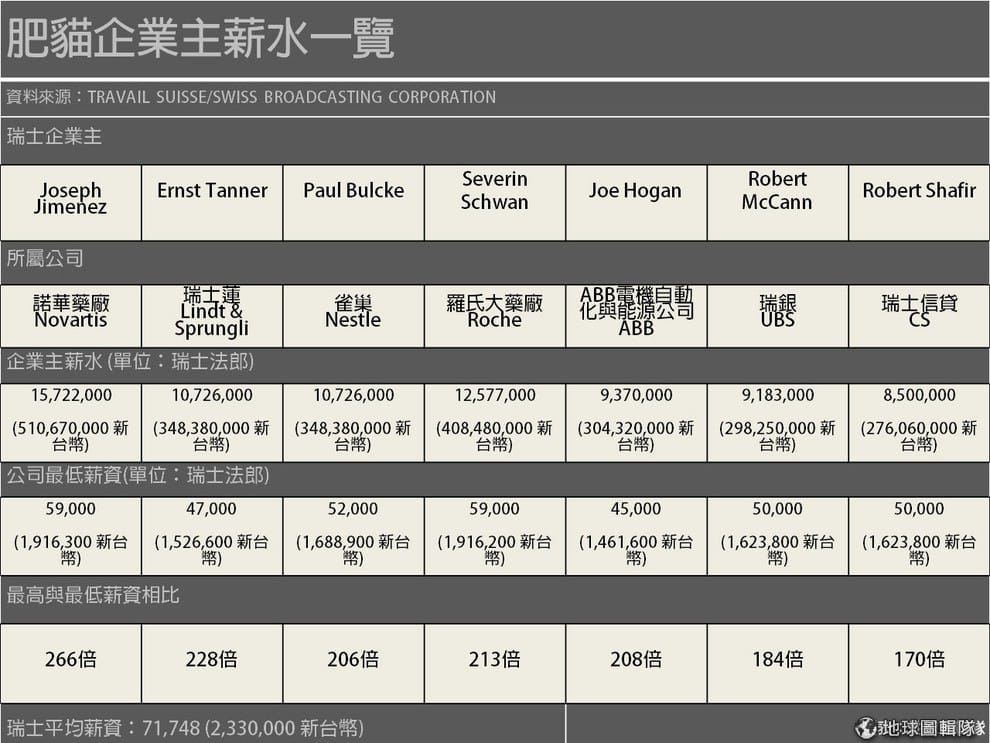This screenshot has height=743, width=990.
Task: Click the 最高與最低薪資相比 header
Action: point(93,595)
